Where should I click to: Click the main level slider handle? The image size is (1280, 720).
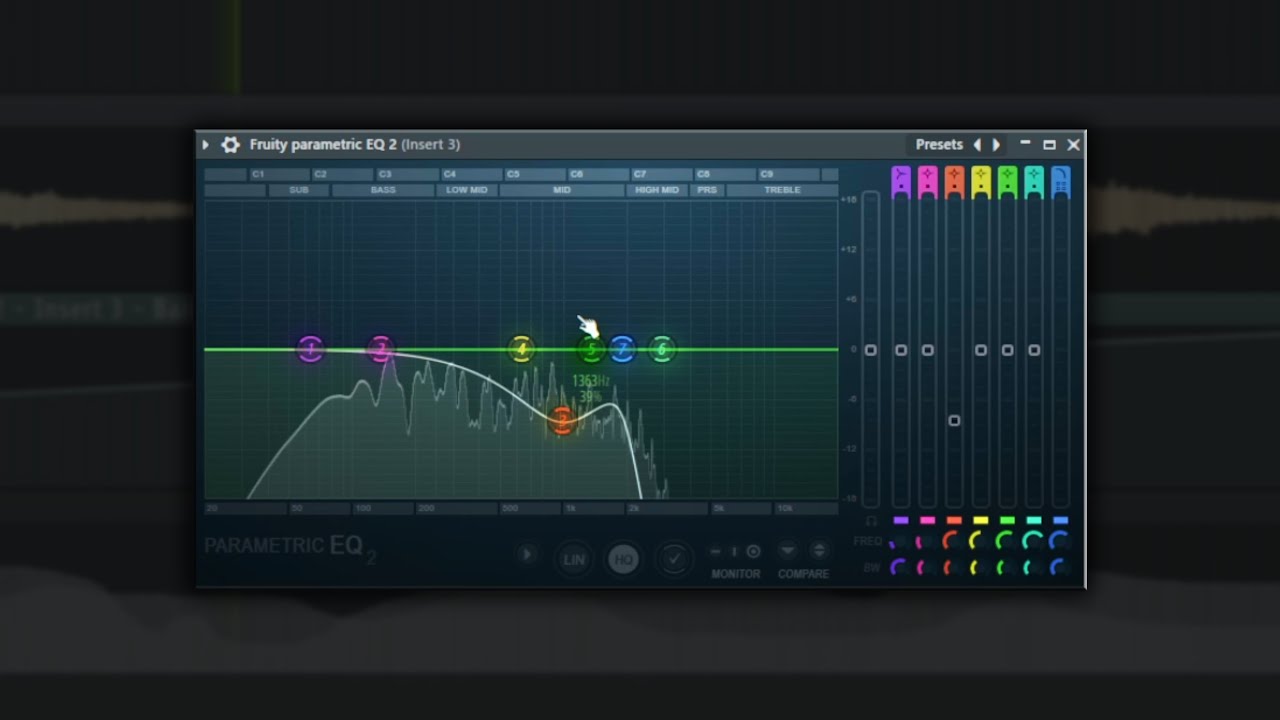click(870, 350)
